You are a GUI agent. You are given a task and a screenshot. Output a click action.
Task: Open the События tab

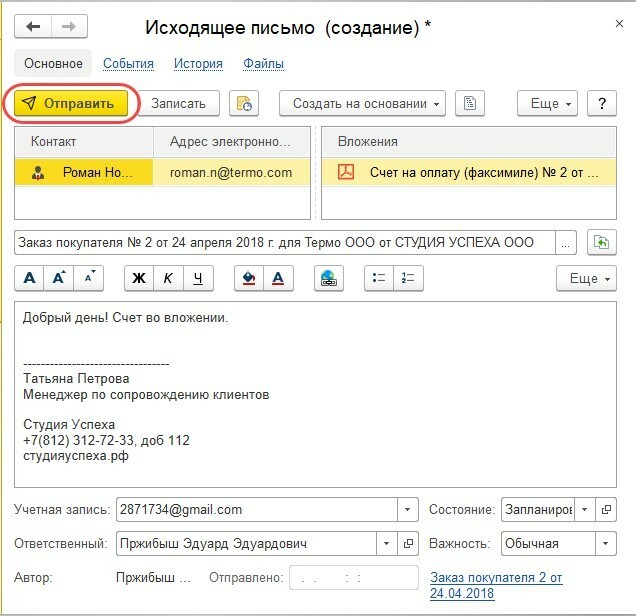point(128,64)
